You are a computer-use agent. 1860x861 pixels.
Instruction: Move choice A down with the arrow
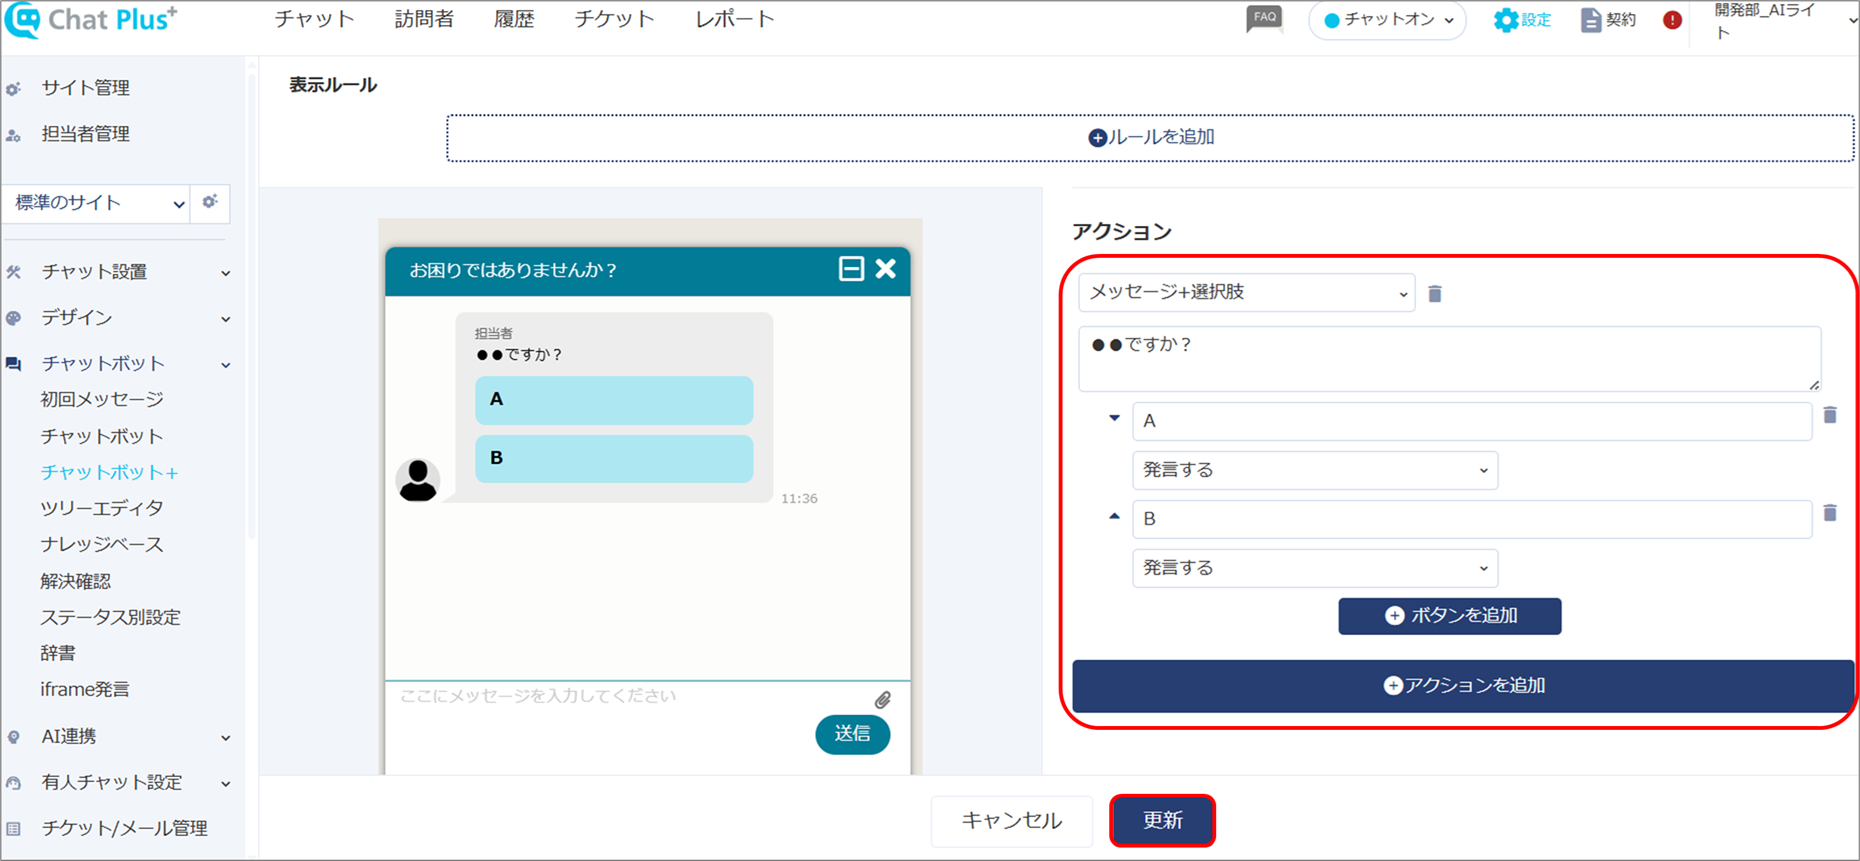click(1114, 418)
